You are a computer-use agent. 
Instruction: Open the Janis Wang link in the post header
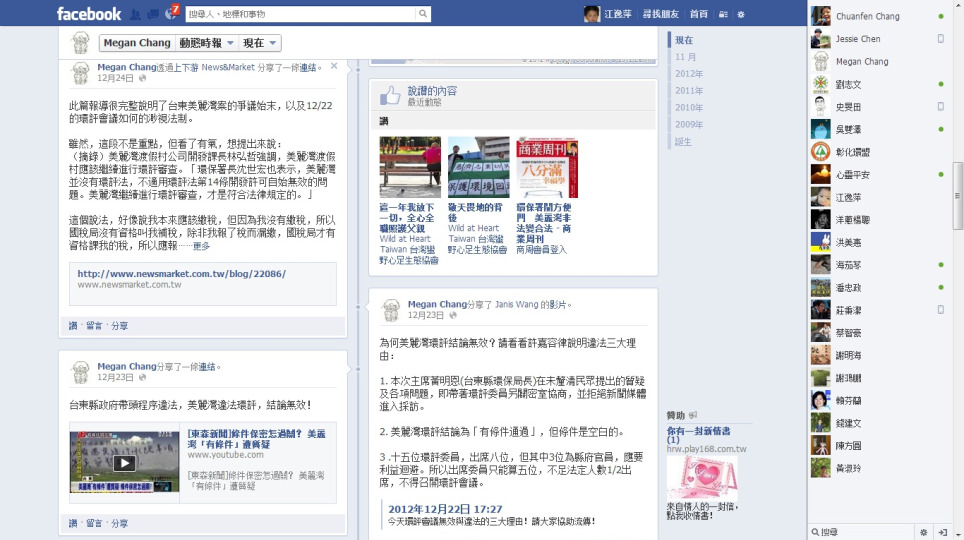tap(516, 304)
